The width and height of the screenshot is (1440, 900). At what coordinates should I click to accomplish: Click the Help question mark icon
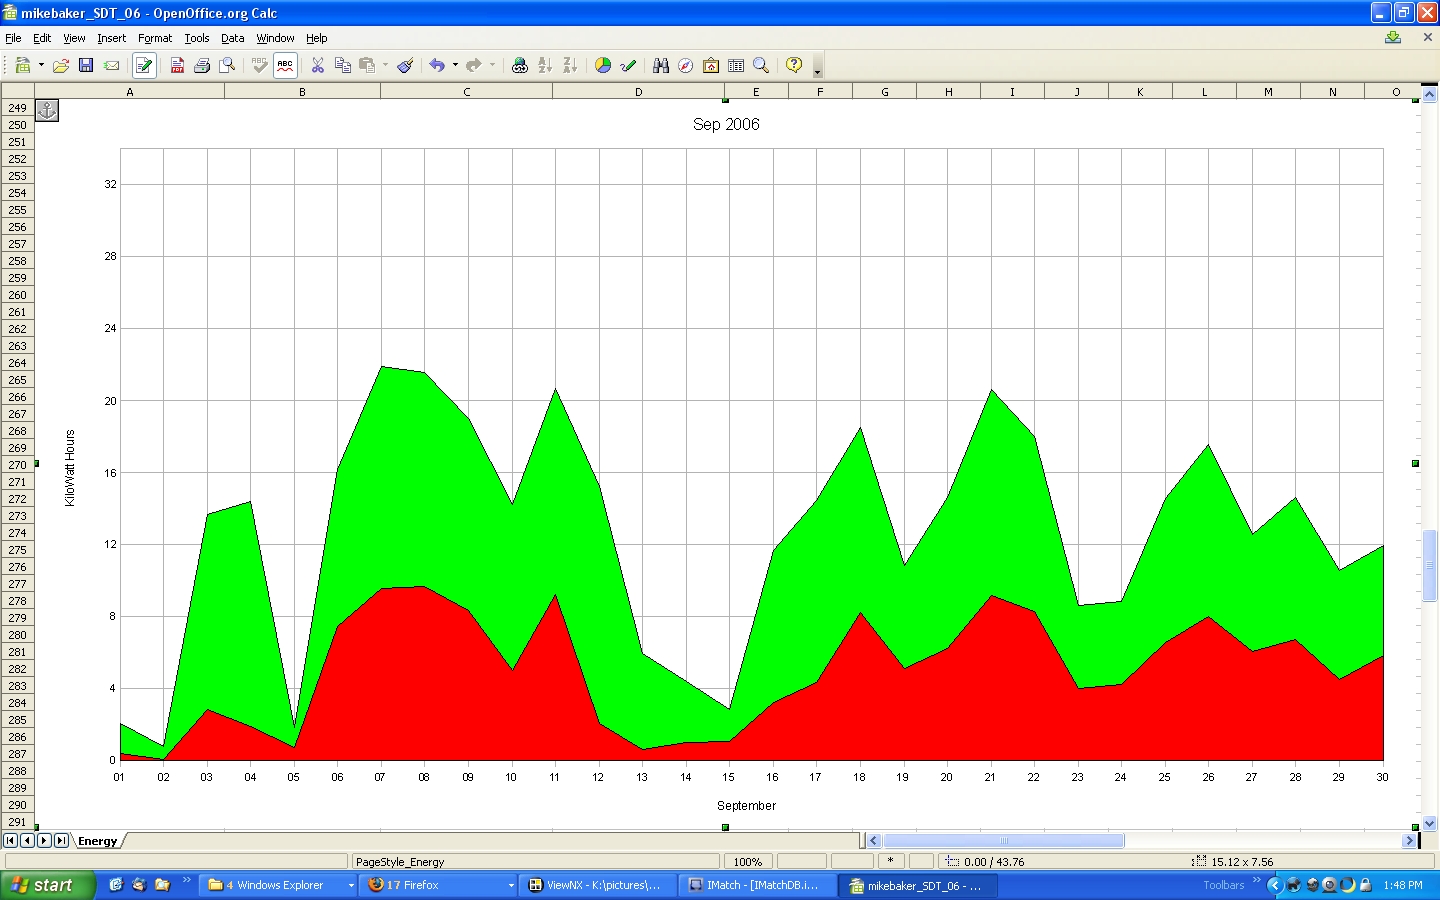(x=794, y=65)
